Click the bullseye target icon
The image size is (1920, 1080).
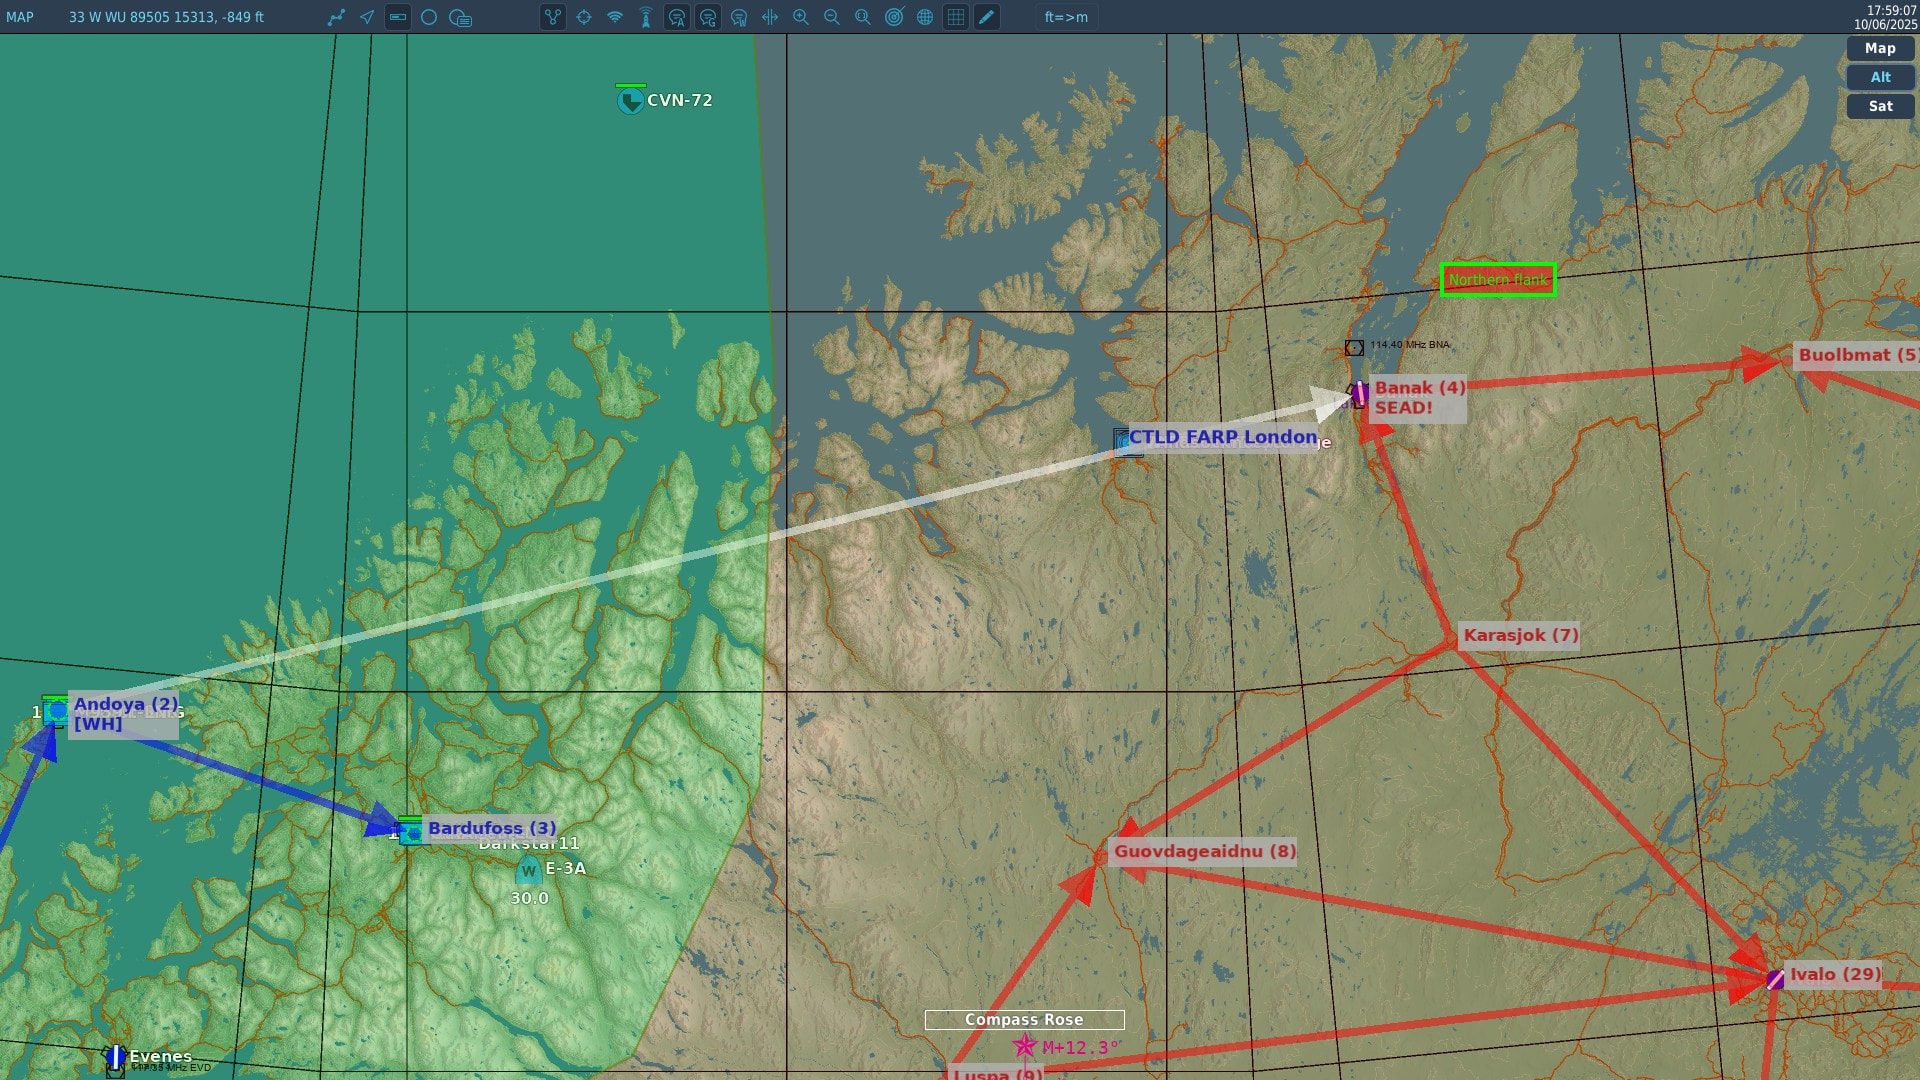894,17
